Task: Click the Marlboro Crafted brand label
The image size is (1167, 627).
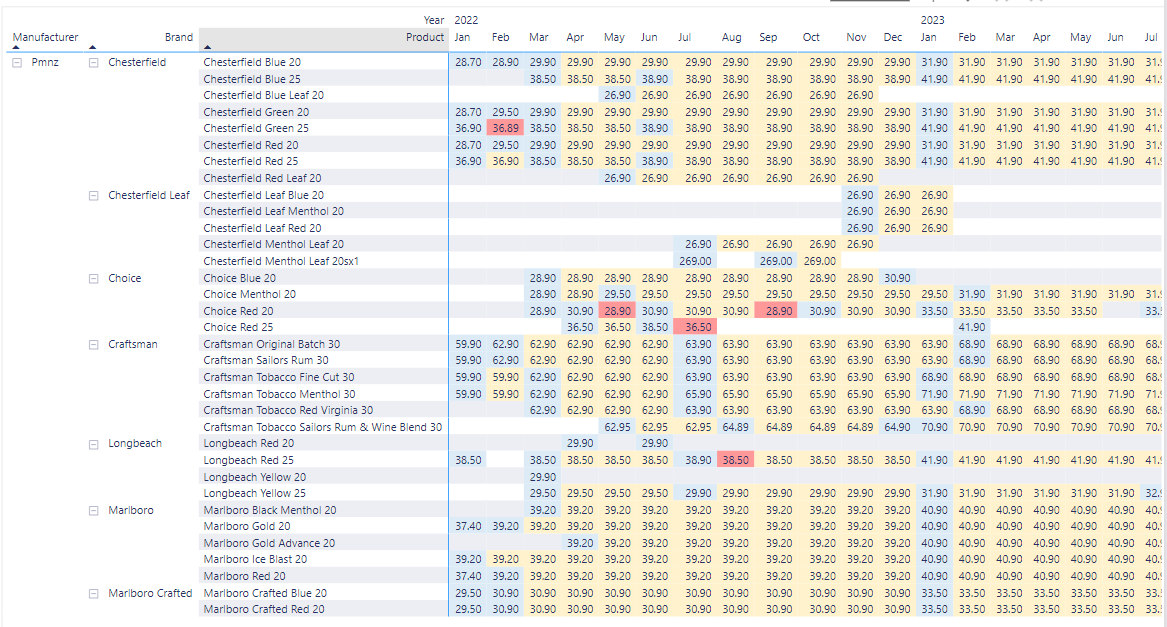Action: 150,593
